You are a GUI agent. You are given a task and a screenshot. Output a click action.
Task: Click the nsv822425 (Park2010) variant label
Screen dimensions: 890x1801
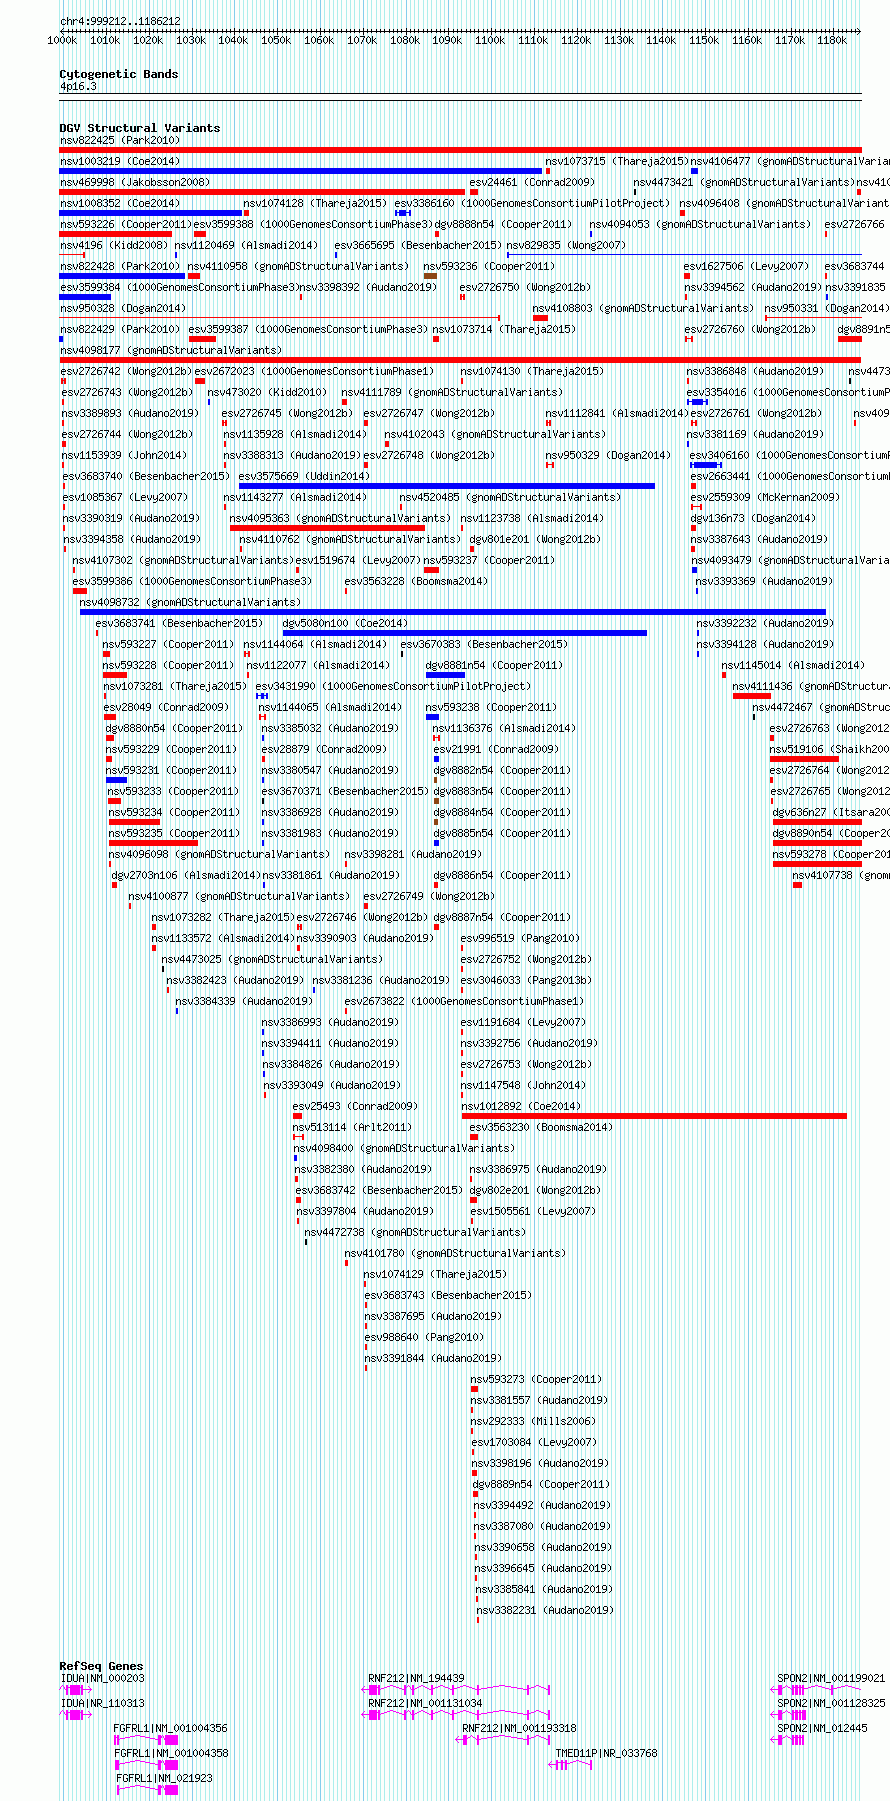pyautogui.click(x=120, y=141)
